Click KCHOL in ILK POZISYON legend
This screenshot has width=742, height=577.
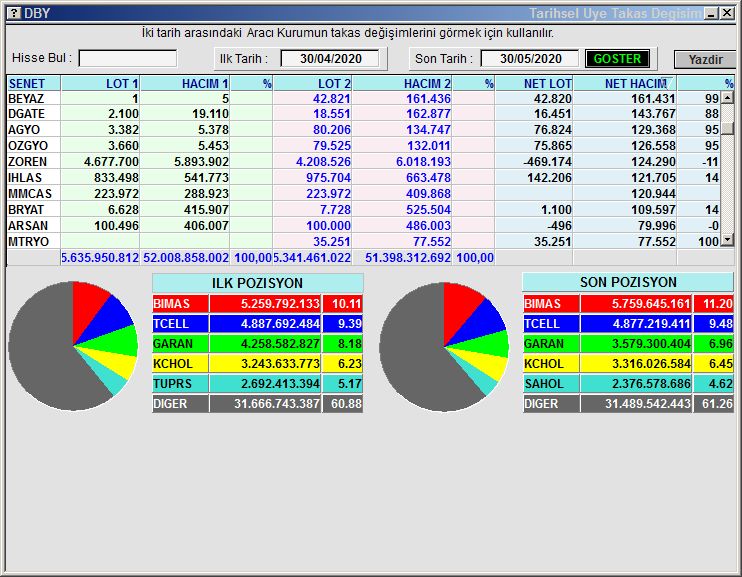click(x=180, y=364)
